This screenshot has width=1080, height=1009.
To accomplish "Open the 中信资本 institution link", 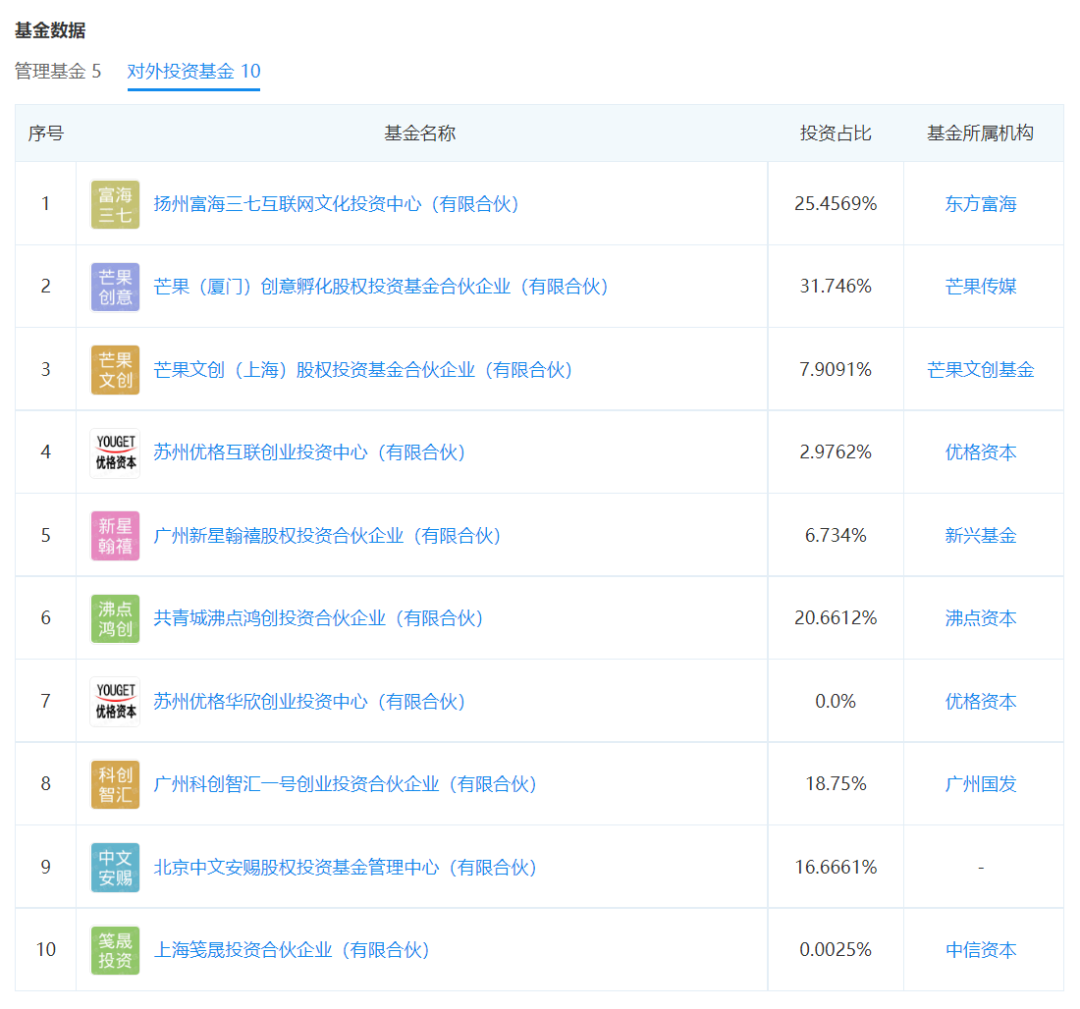I will tap(981, 950).
